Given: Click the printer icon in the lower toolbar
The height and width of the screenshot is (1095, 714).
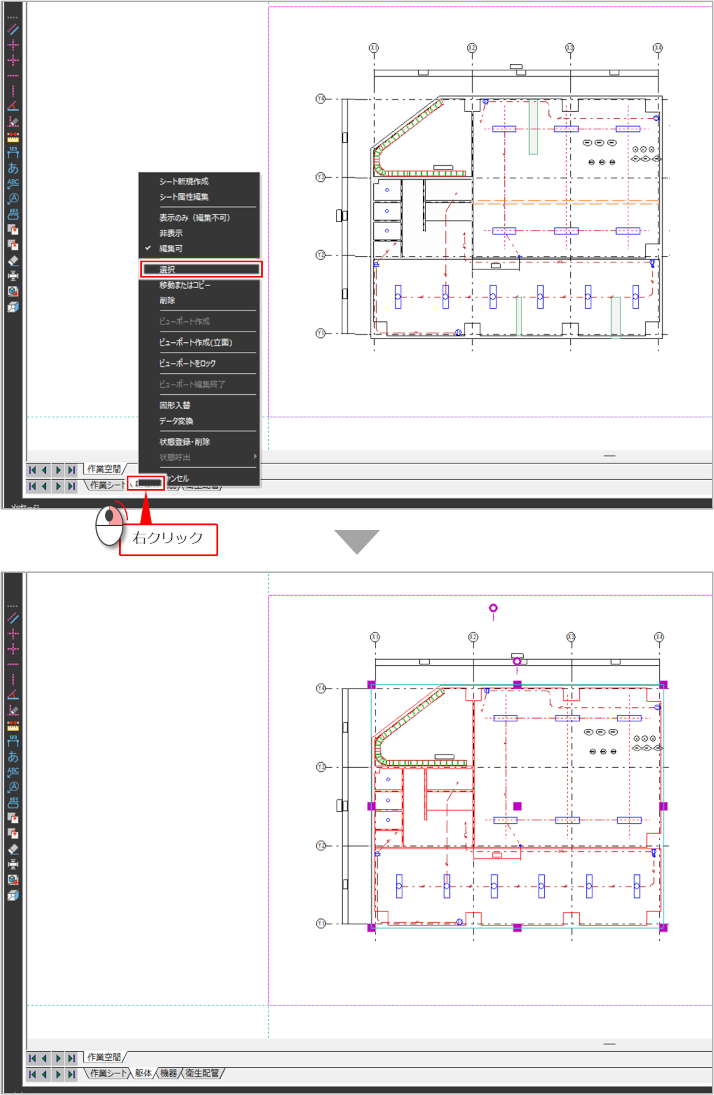Looking at the screenshot, I should 14,864.
